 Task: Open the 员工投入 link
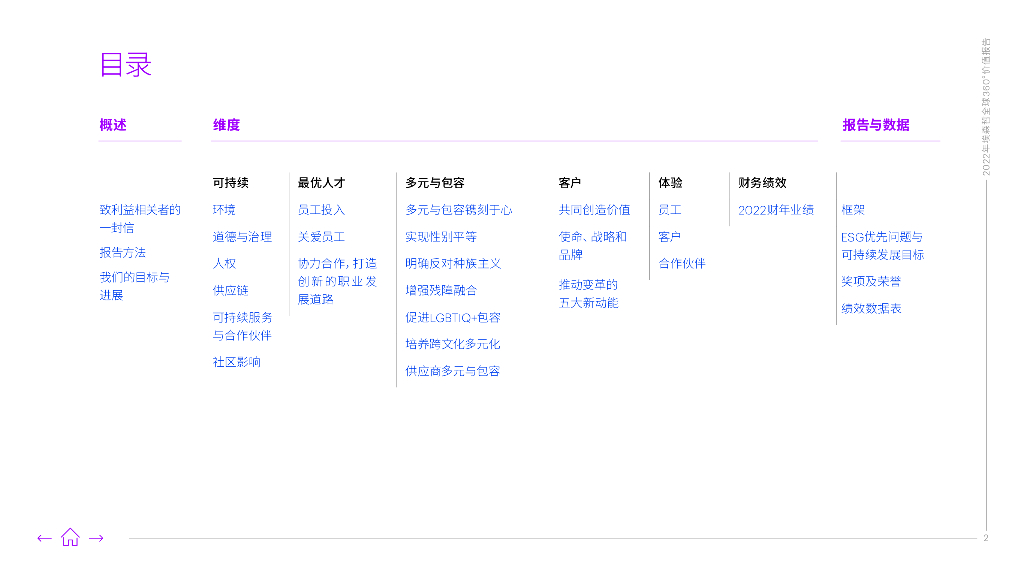[x=321, y=210]
